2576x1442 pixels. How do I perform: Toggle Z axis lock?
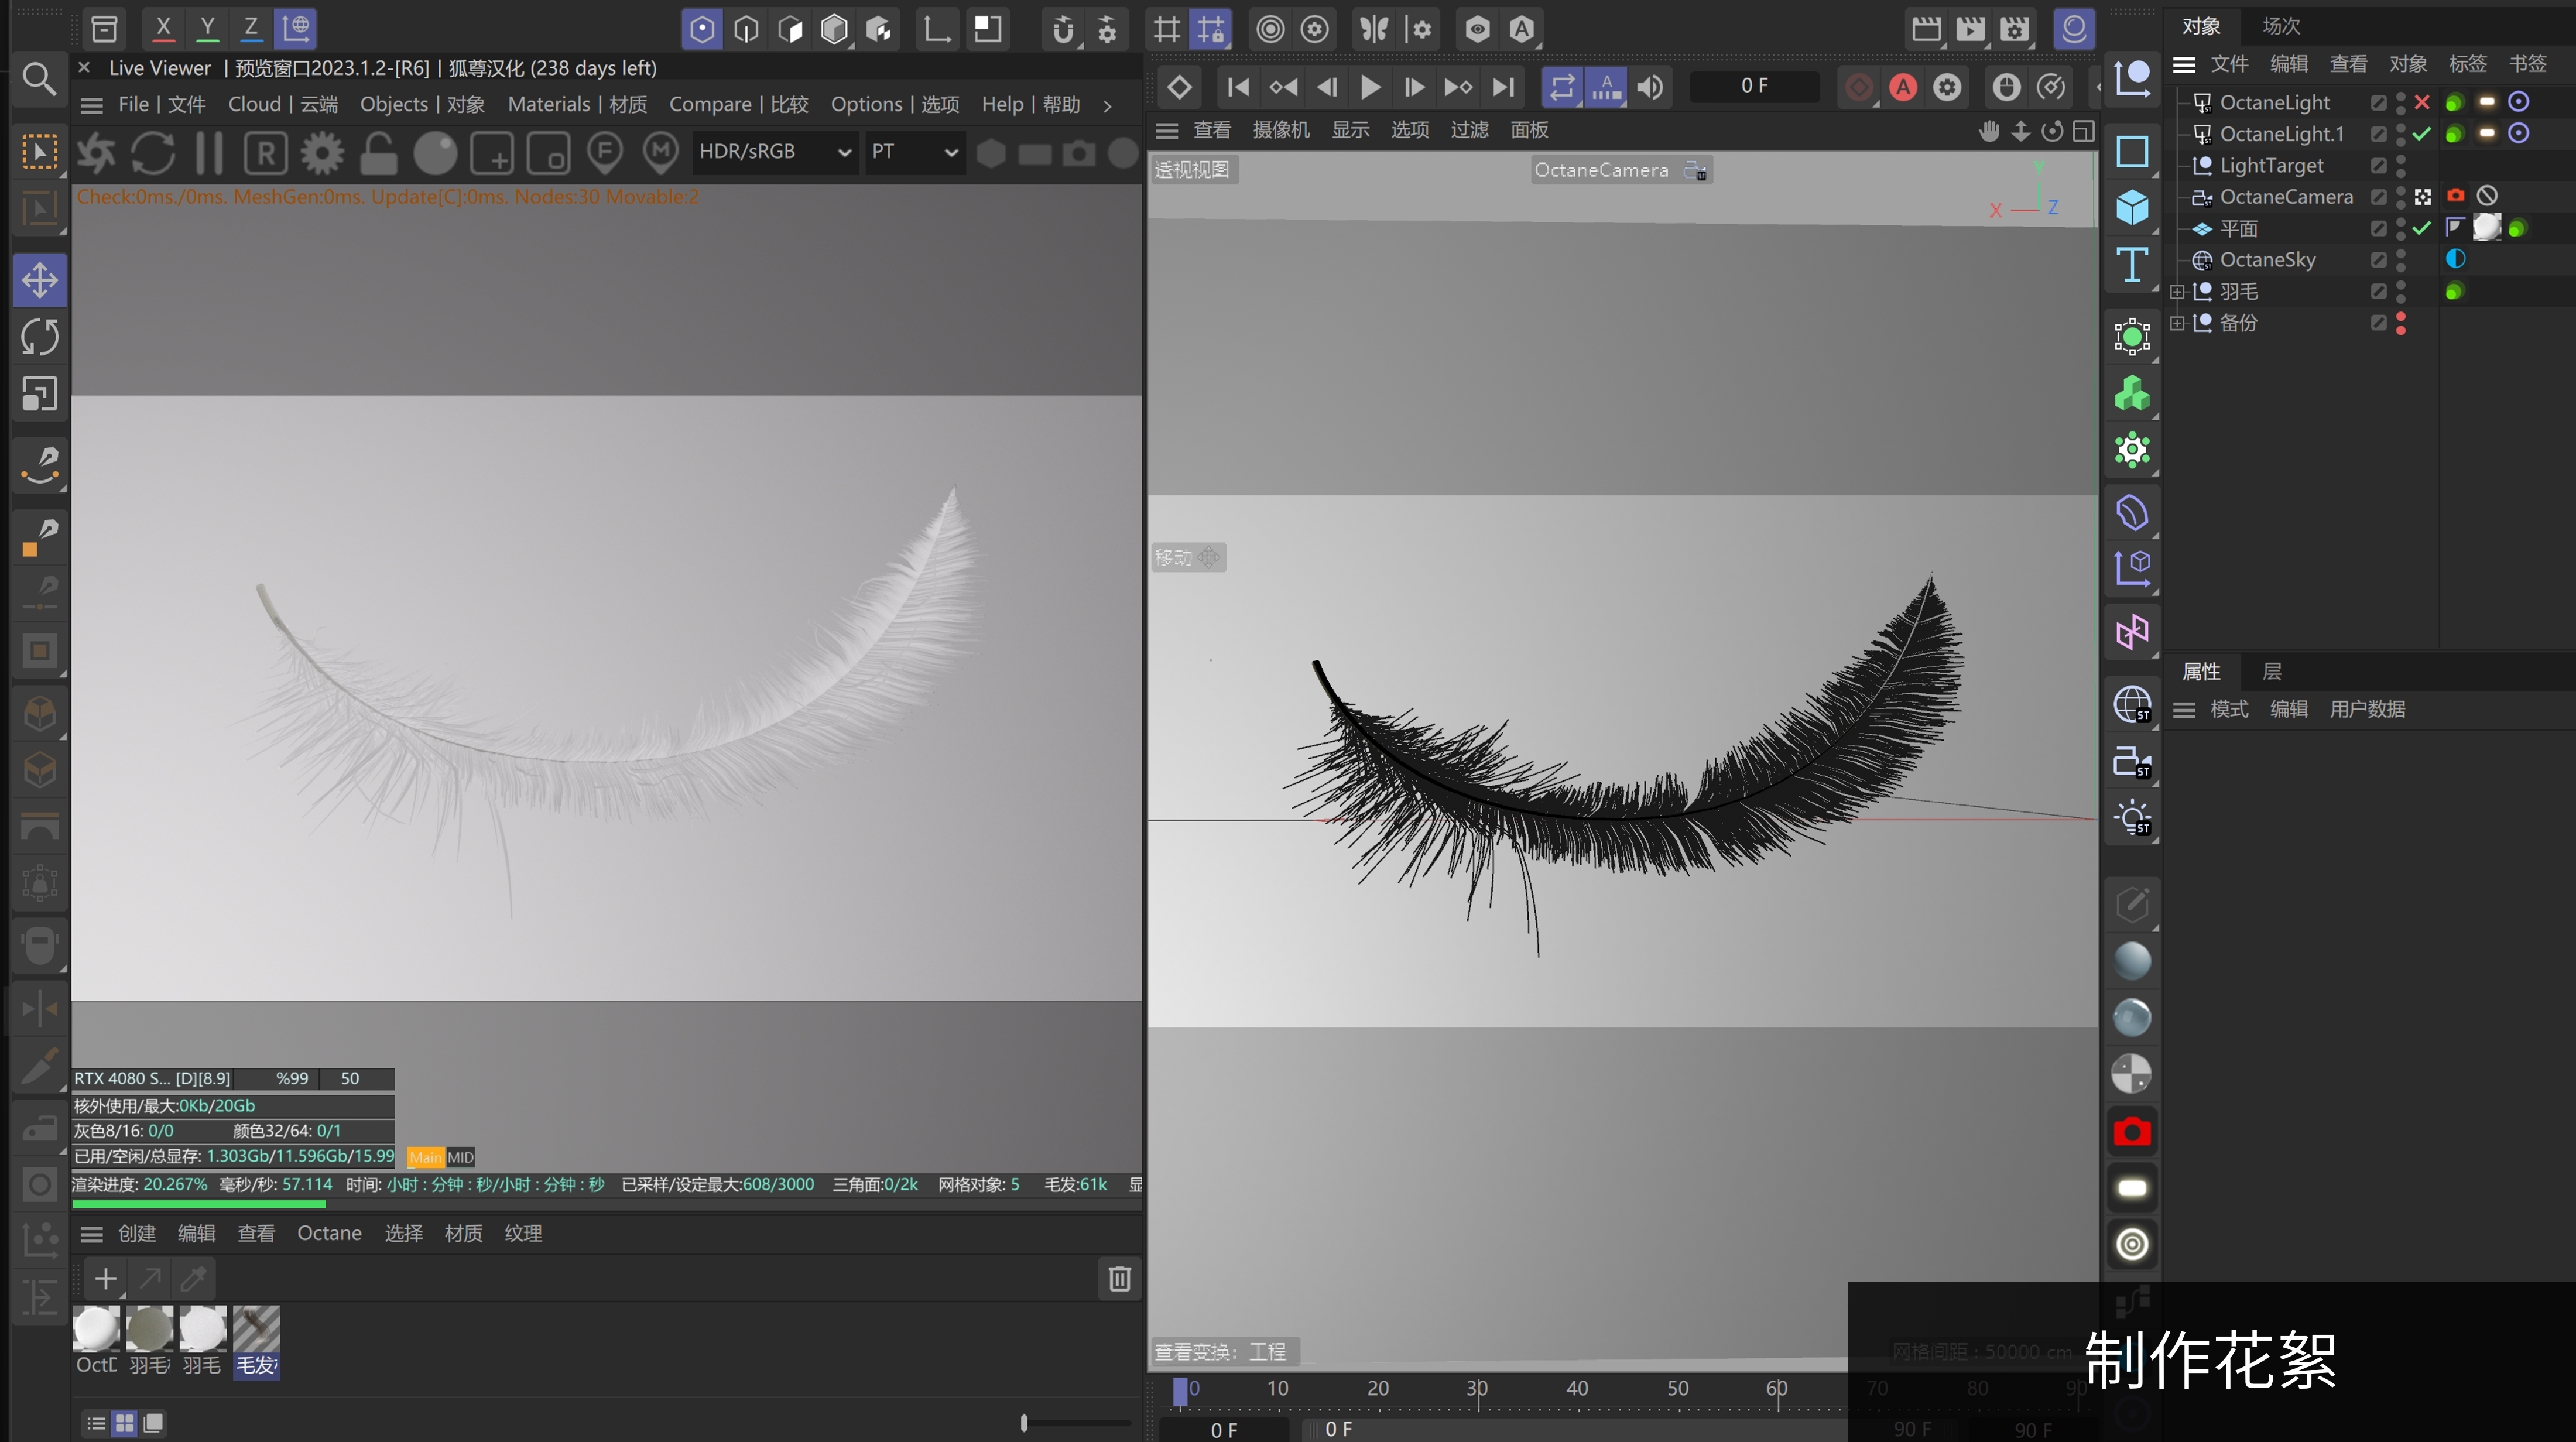(x=251, y=28)
